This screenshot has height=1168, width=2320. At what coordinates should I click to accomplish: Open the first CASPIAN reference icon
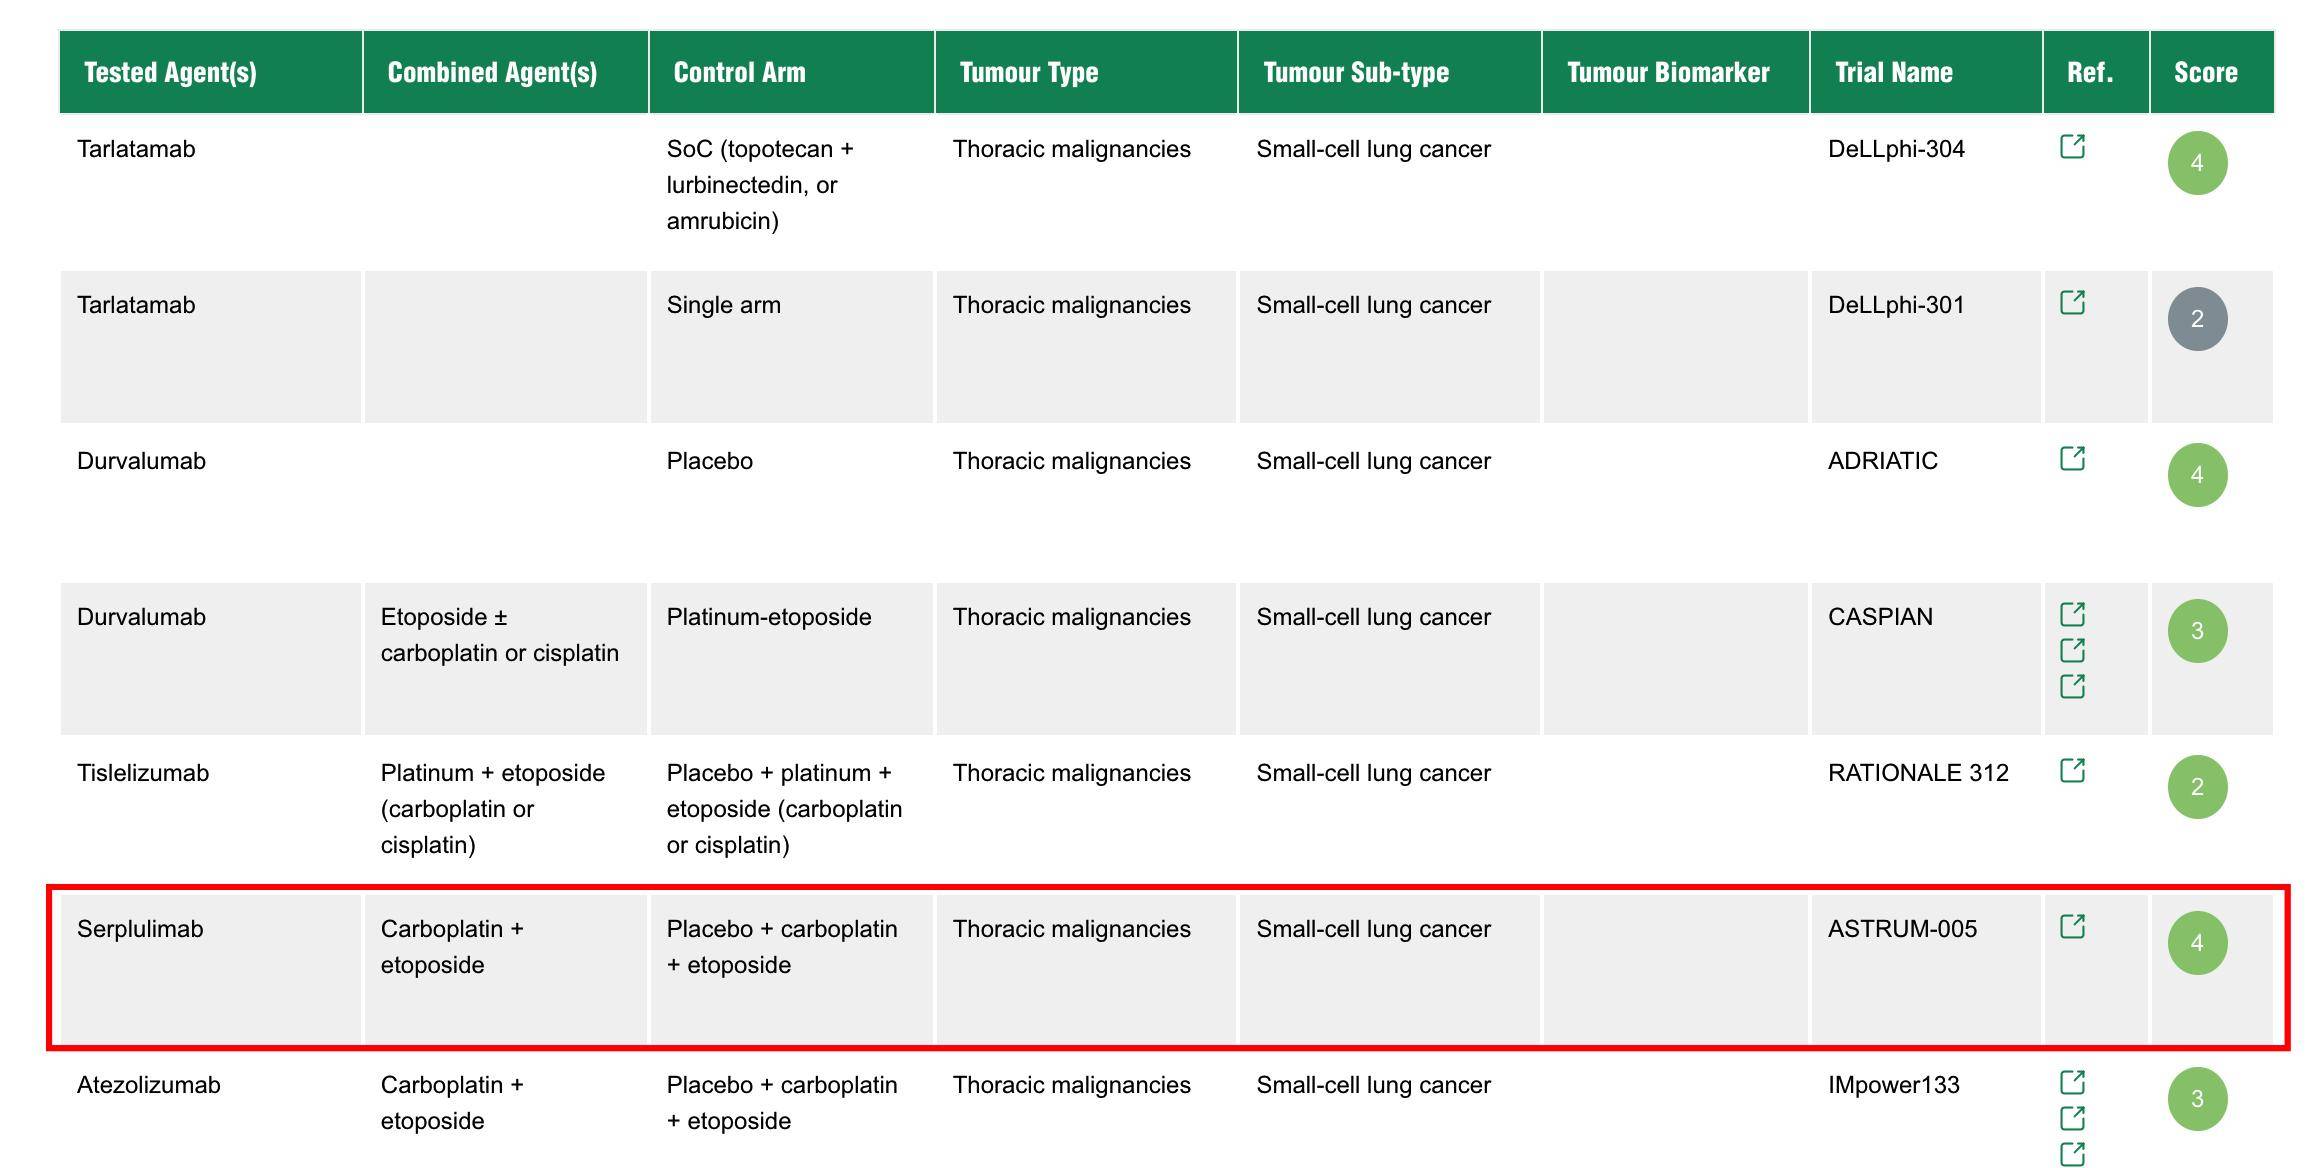2073,615
